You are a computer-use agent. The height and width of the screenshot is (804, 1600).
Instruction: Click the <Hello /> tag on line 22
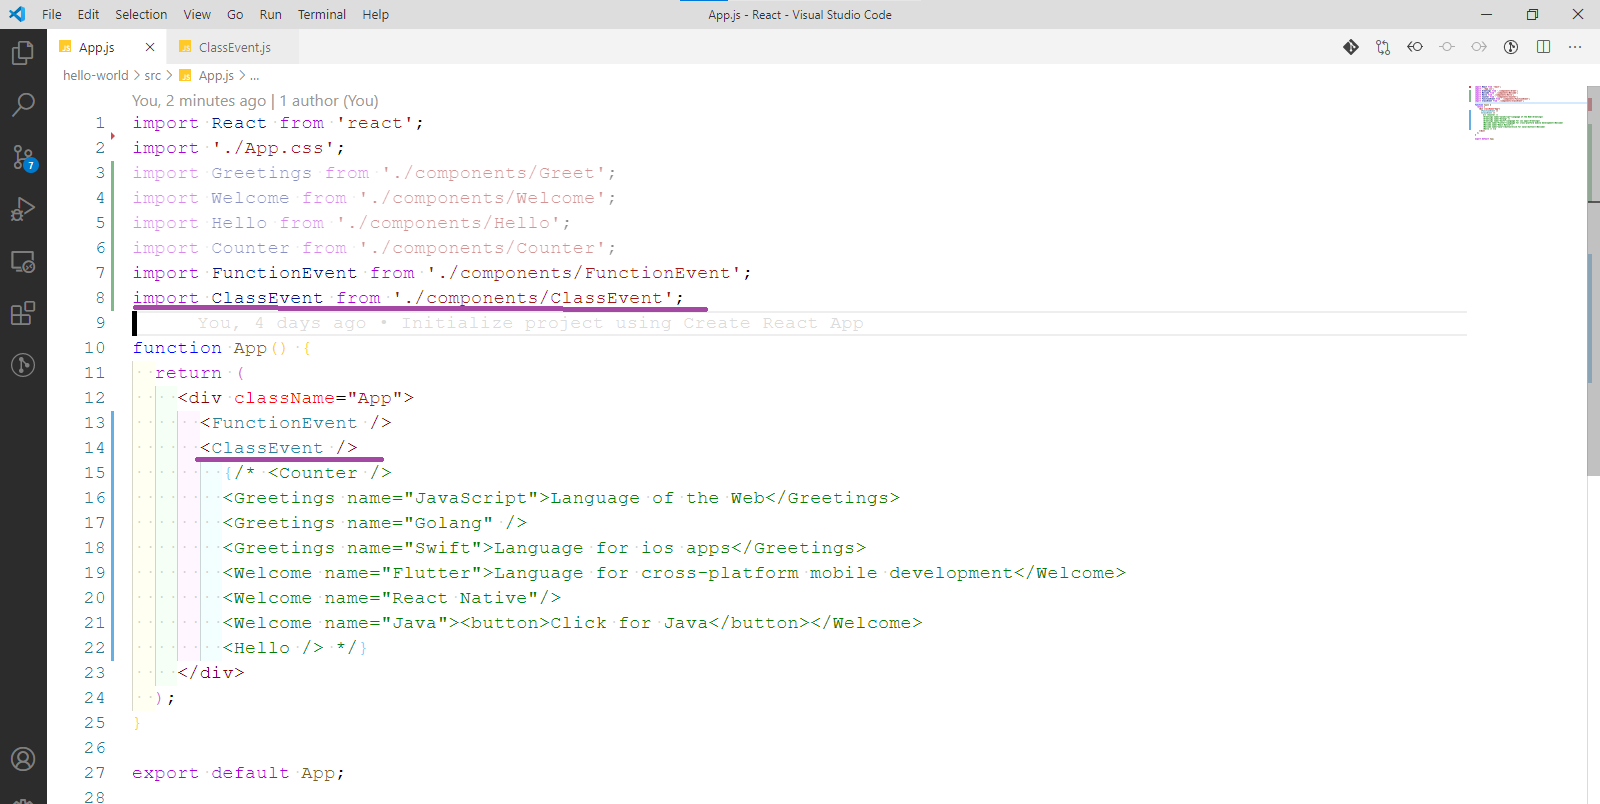point(273,648)
